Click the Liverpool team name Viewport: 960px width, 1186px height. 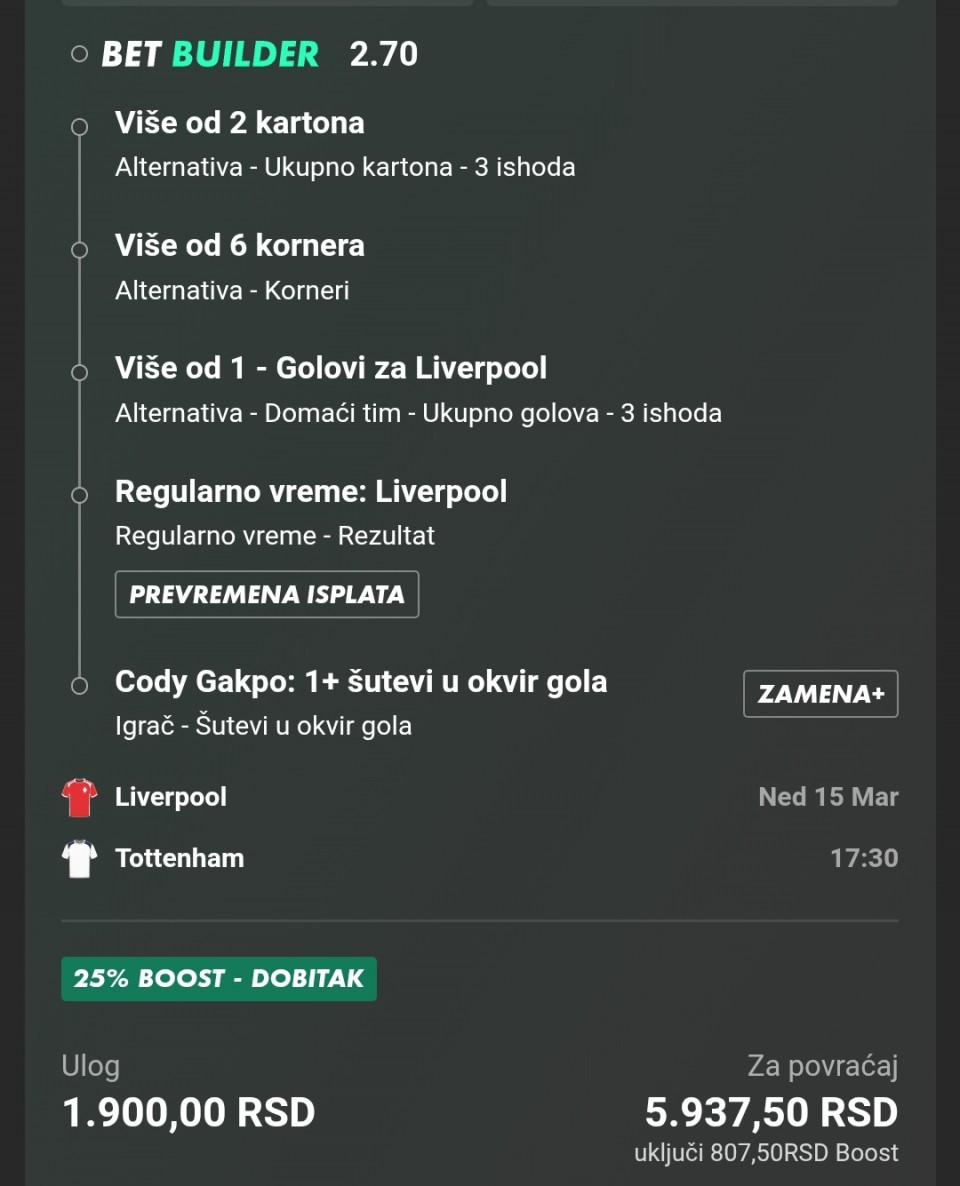click(x=171, y=798)
